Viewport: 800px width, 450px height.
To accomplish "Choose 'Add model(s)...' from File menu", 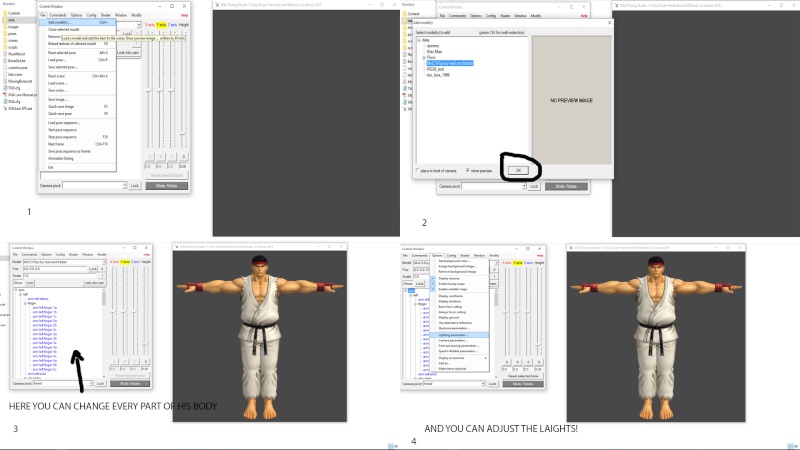I will [78, 22].
